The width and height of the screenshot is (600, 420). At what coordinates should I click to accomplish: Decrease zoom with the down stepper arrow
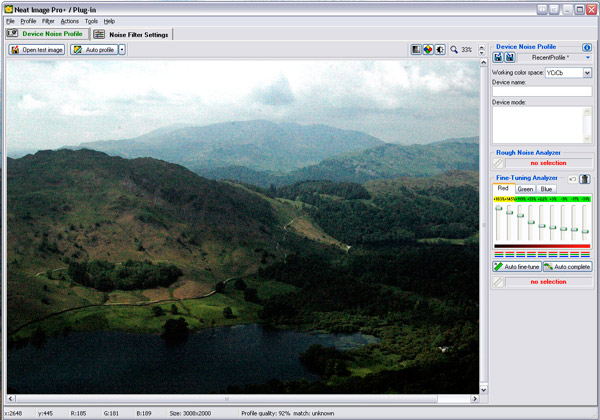(481, 52)
